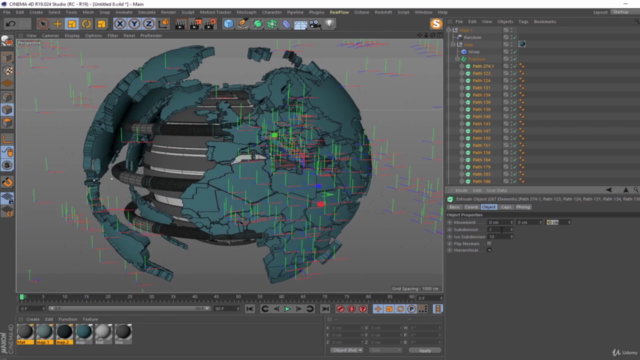Image resolution: width=640 pixels, height=360 pixels.
Task: Open Object Manager Tags menu
Action: 523,22
